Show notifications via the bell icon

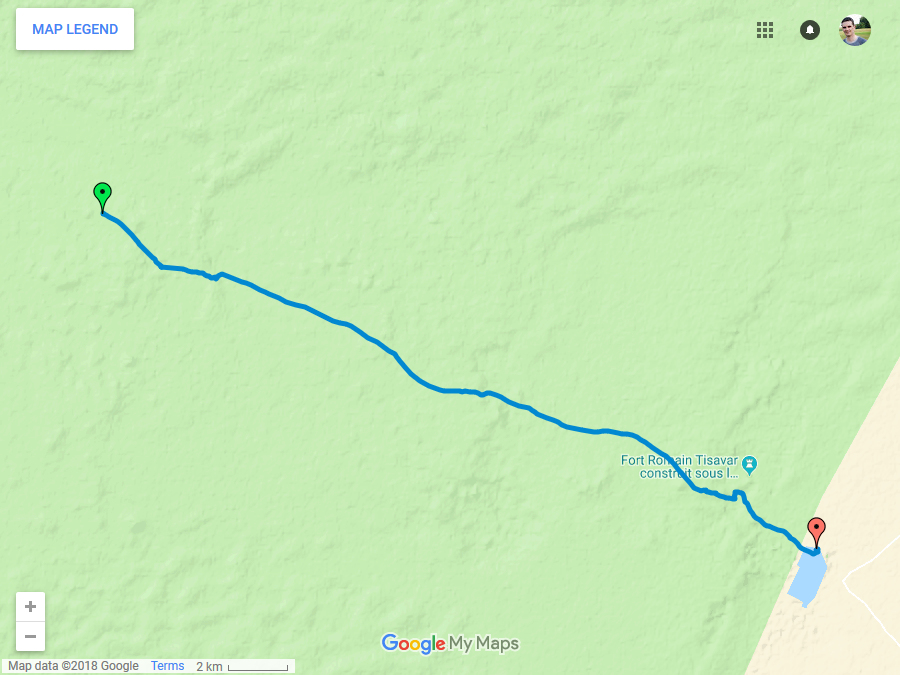[x=810, y=30]
